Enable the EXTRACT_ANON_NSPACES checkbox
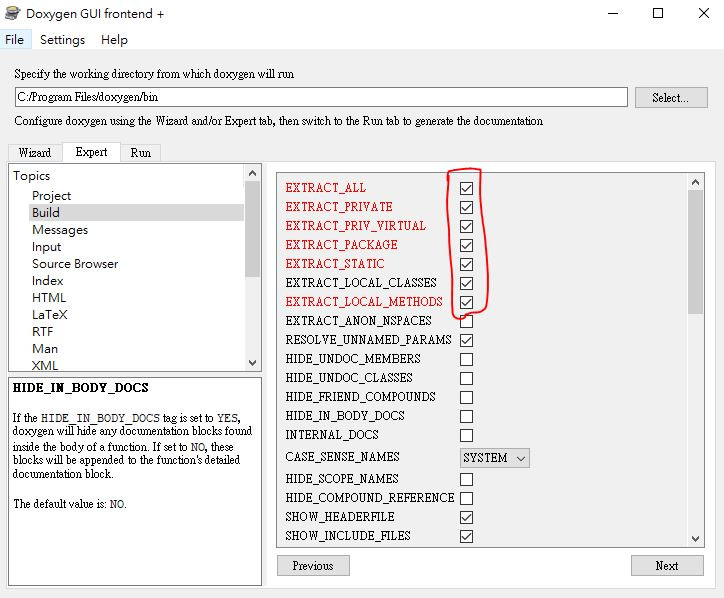 (466, 321)
